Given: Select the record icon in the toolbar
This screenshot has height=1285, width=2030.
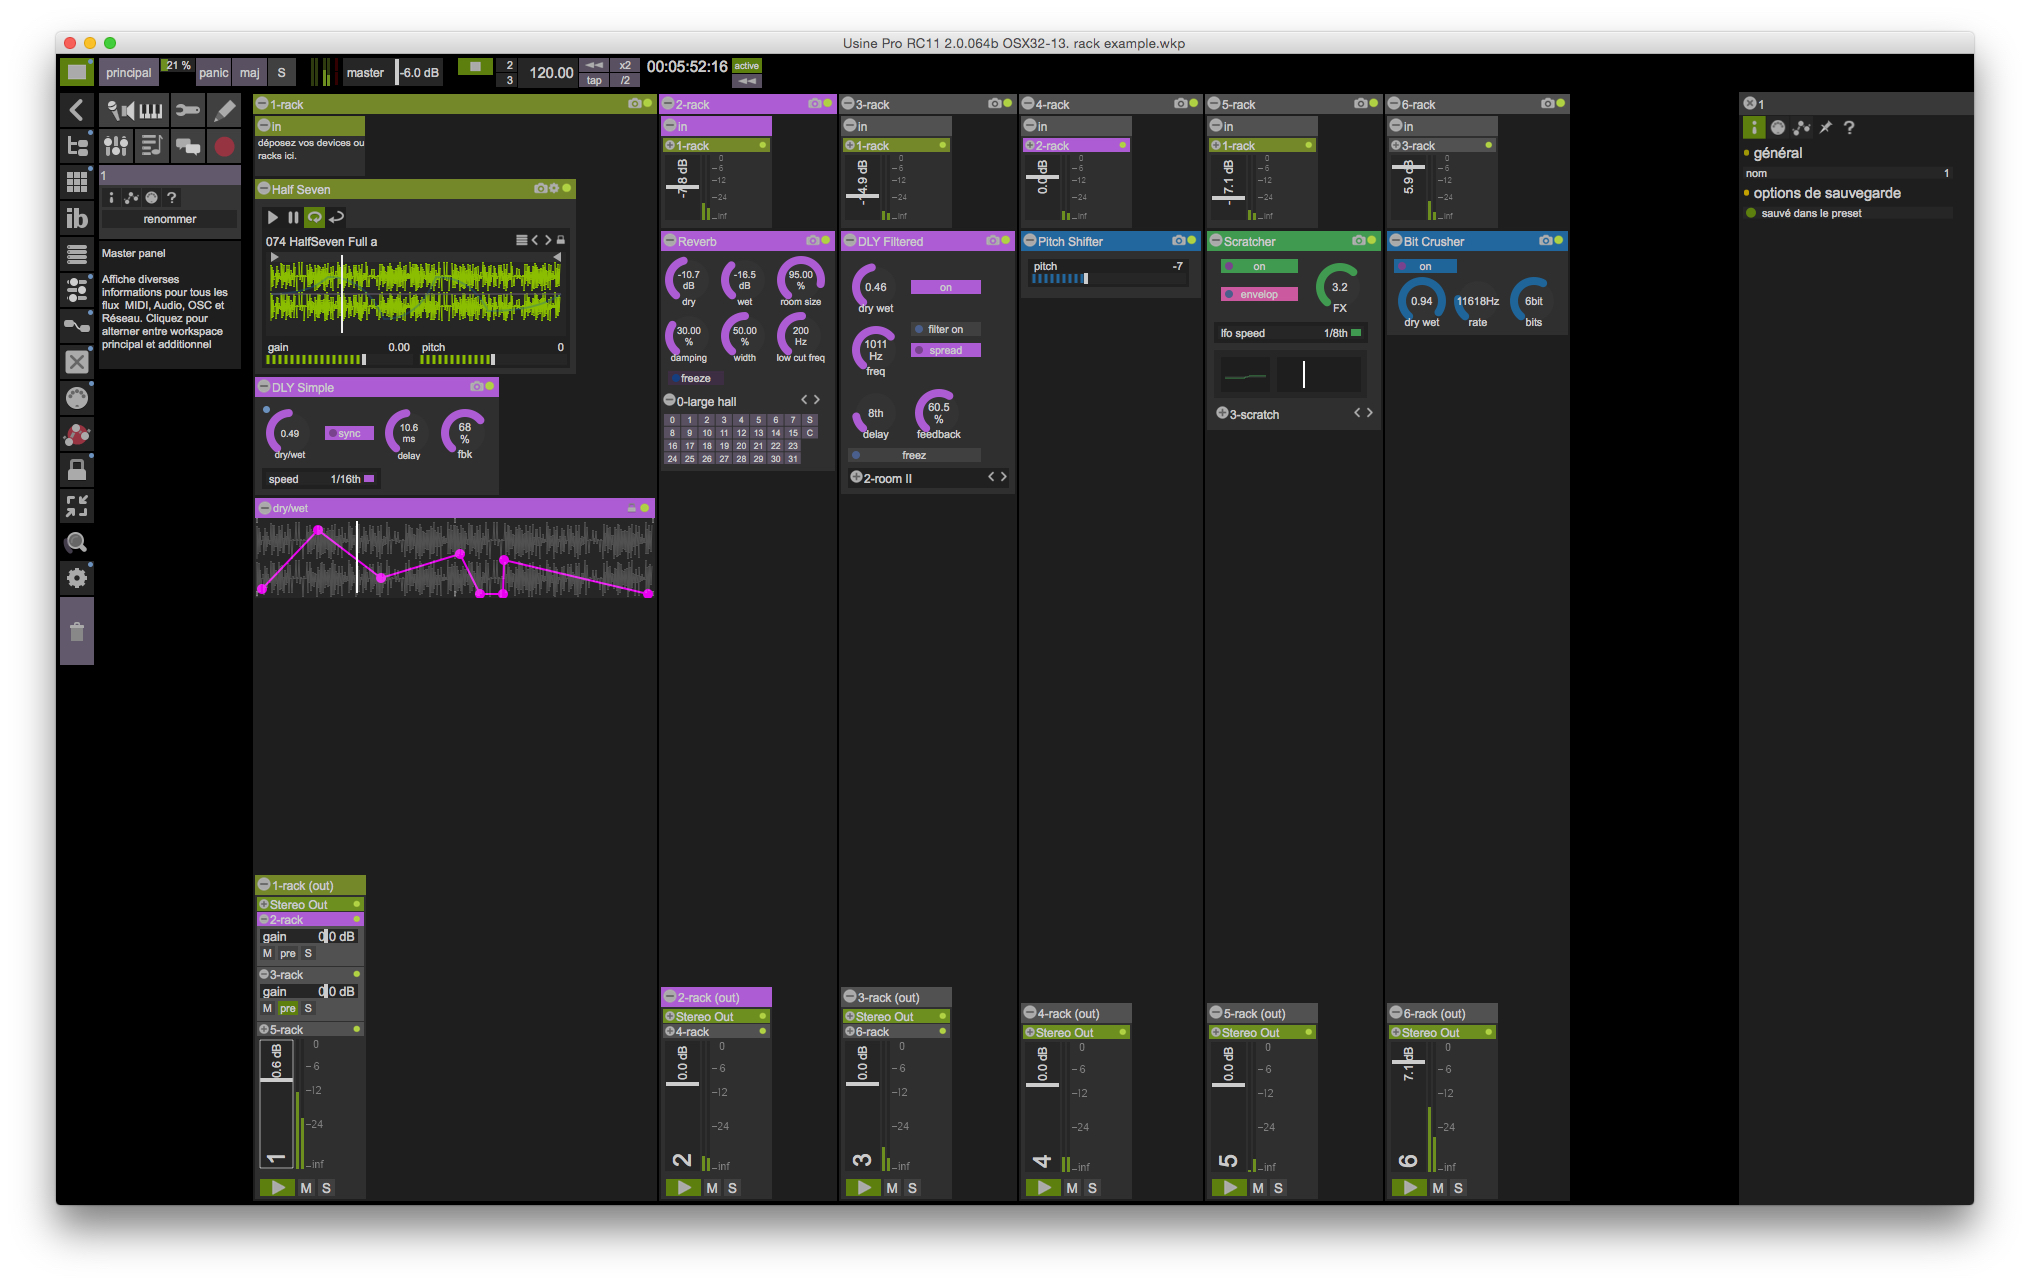Looking at the screenshot, I should tap(224, 146).
